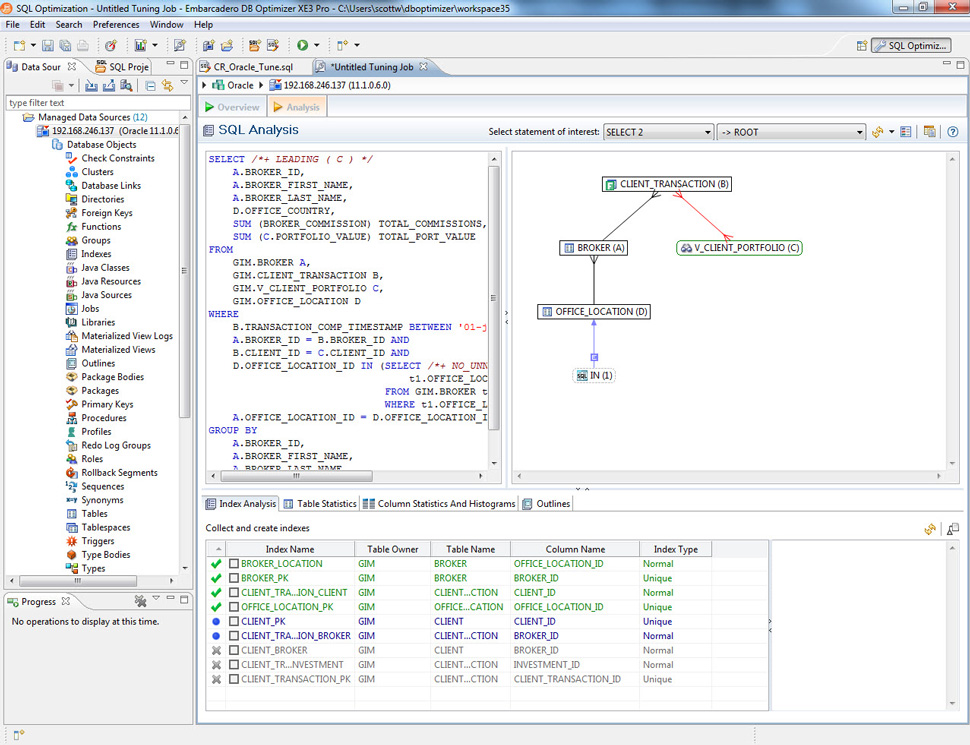Click the help question mark icon in SQL Analysis
Viewport: 970px width, 745px height.
[953, 132]
